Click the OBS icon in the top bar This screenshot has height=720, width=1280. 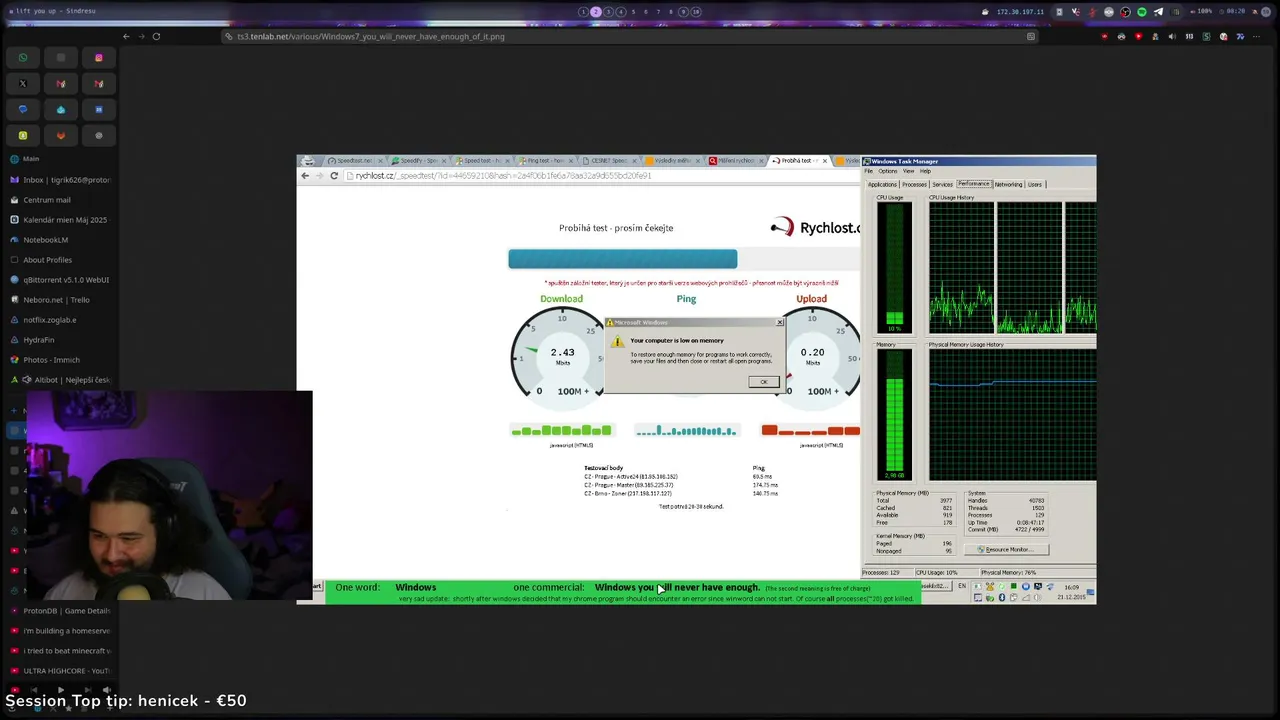pos(1125,12)
